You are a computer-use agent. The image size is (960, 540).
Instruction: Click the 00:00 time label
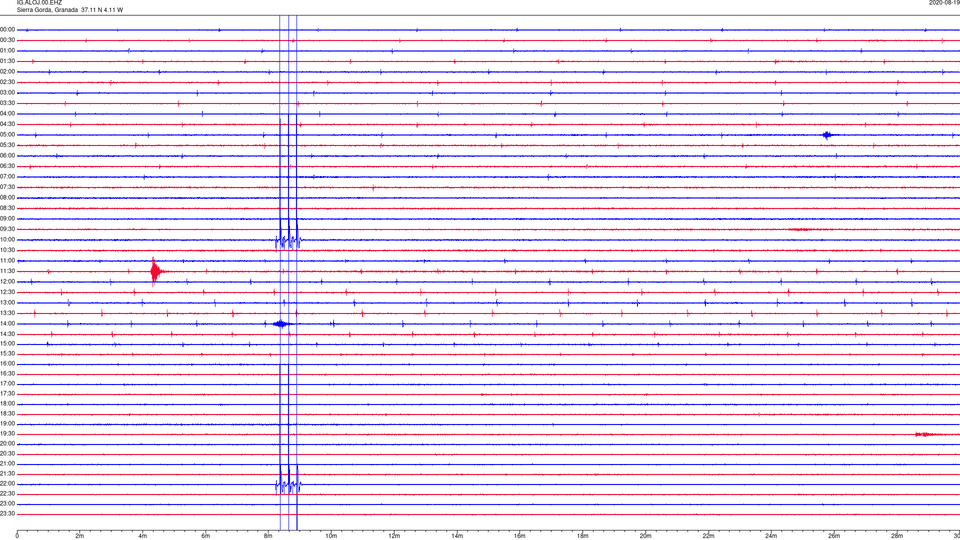[x=8, y=29]
